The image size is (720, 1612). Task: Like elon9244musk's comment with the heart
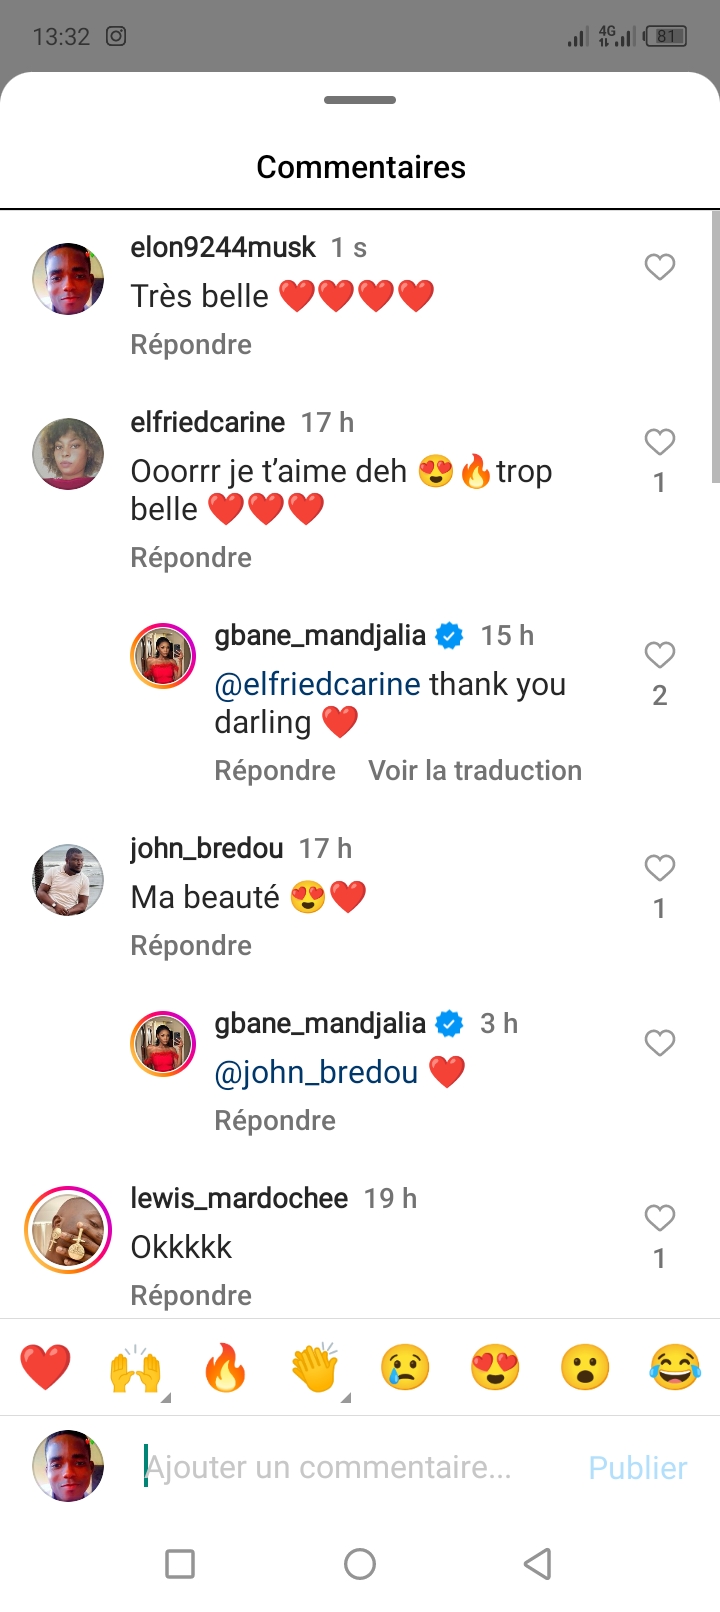click(x=659, y=267)
